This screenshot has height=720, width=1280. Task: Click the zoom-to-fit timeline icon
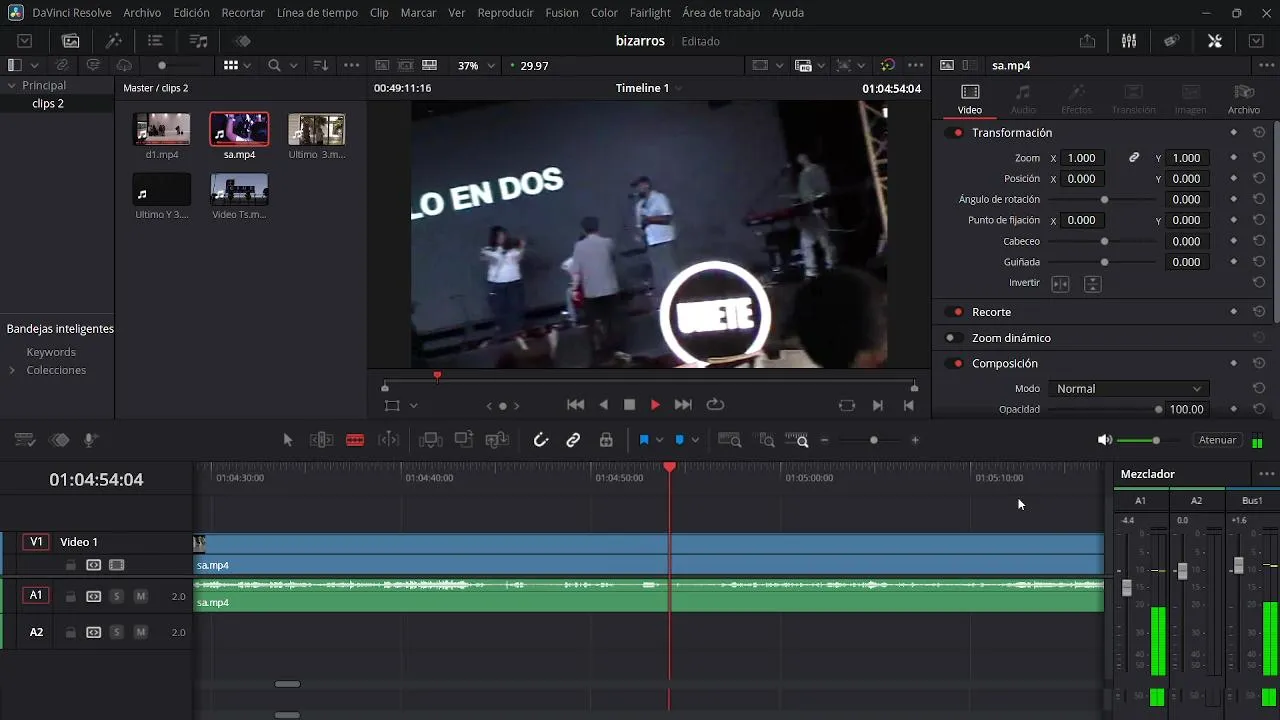(x=730, y=440)
